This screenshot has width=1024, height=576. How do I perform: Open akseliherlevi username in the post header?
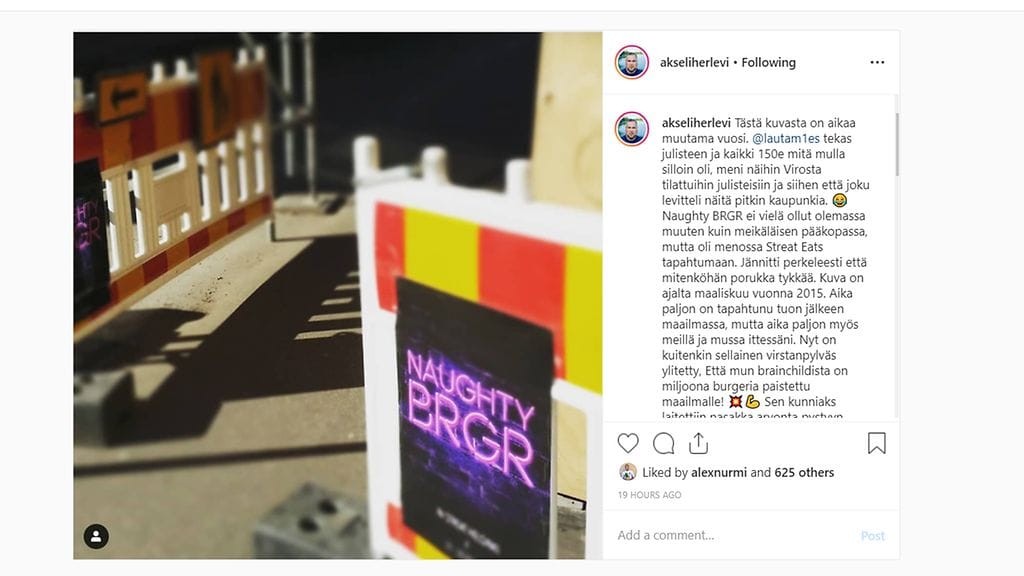pyautogui.click(x=694, y=63)
